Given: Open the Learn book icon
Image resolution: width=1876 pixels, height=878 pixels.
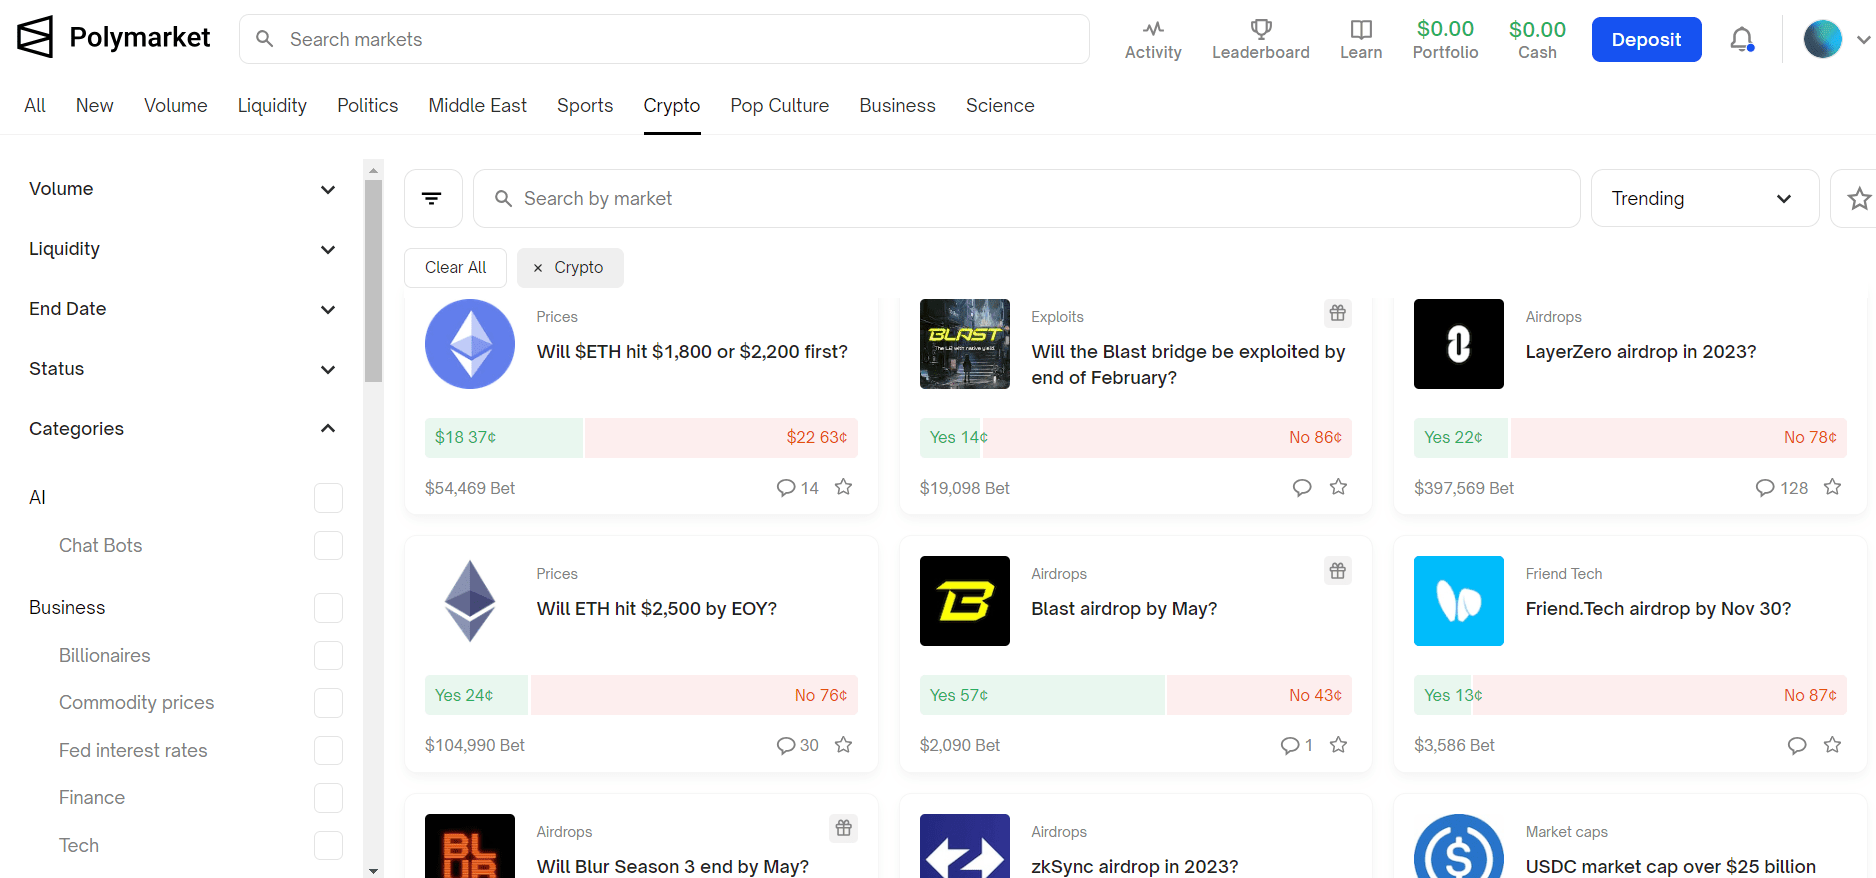Looking at the screenshot, I should pyautogui.click(x=1361, y=29).
